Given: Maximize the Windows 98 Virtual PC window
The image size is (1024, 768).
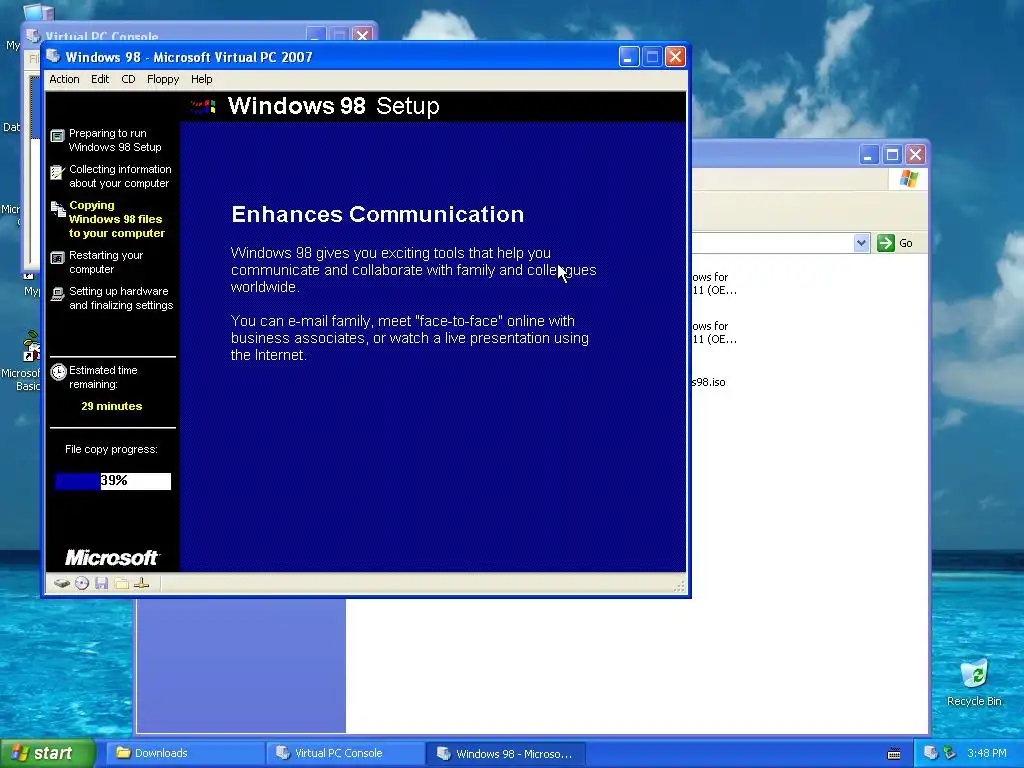Looking at the screenshot, I should coord(652,57).
